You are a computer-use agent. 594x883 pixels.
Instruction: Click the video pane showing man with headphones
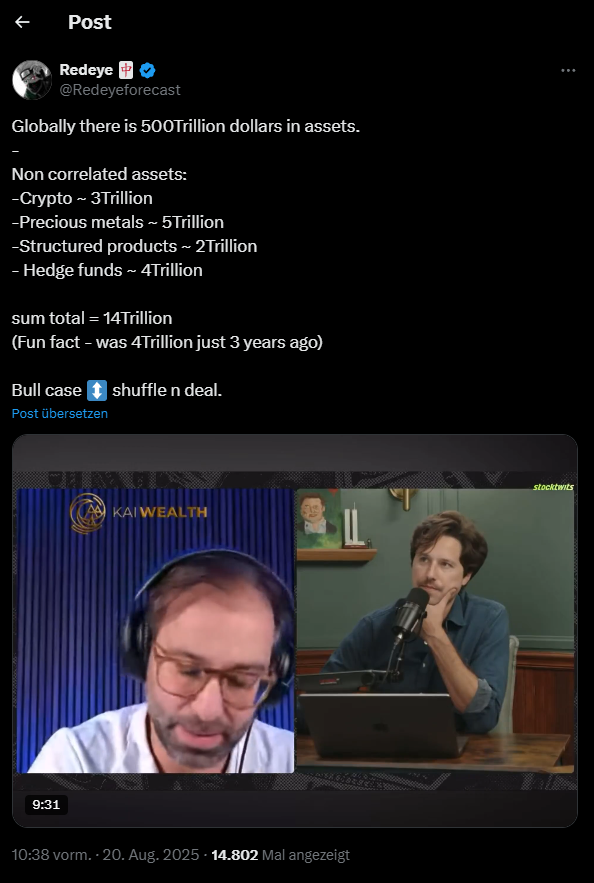pyautogui.click(x=155, y=631)
